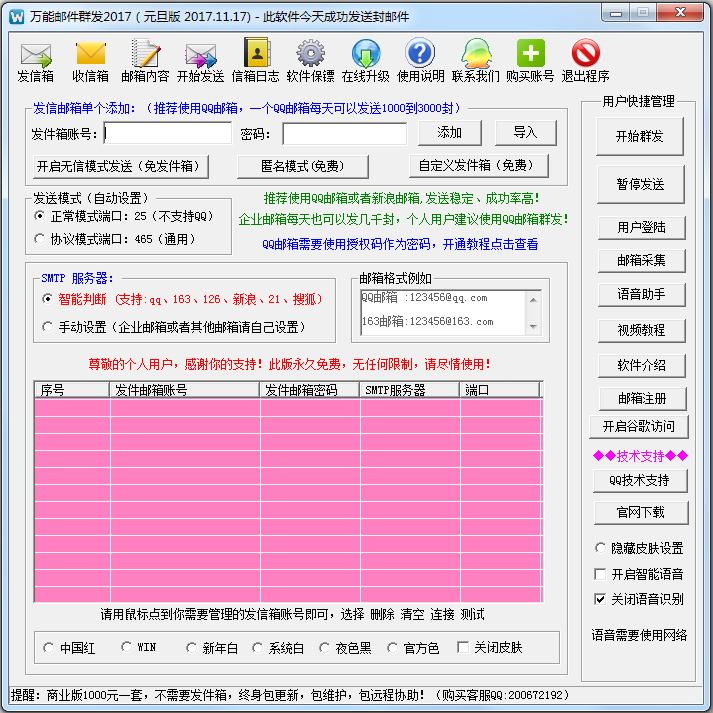Click the 发件邮箱密码 column header
The width and height of the screenshot is (713, 713).
(x=309, y=391)
